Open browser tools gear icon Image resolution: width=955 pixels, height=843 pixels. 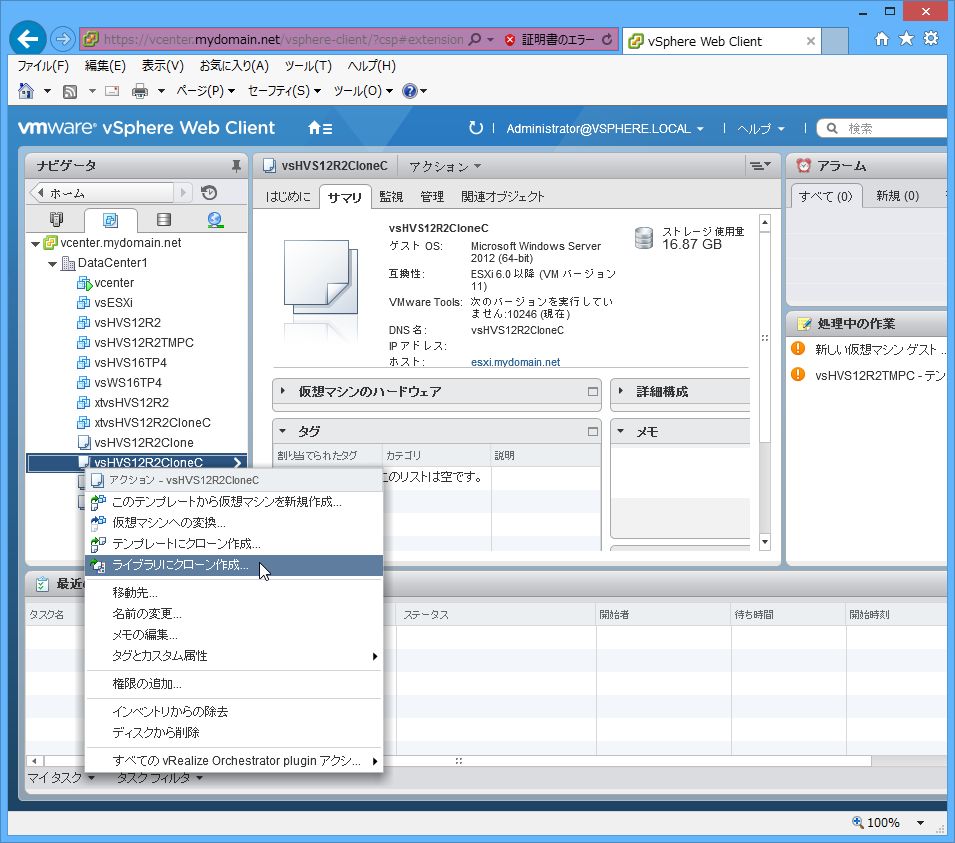coord(931,39)
